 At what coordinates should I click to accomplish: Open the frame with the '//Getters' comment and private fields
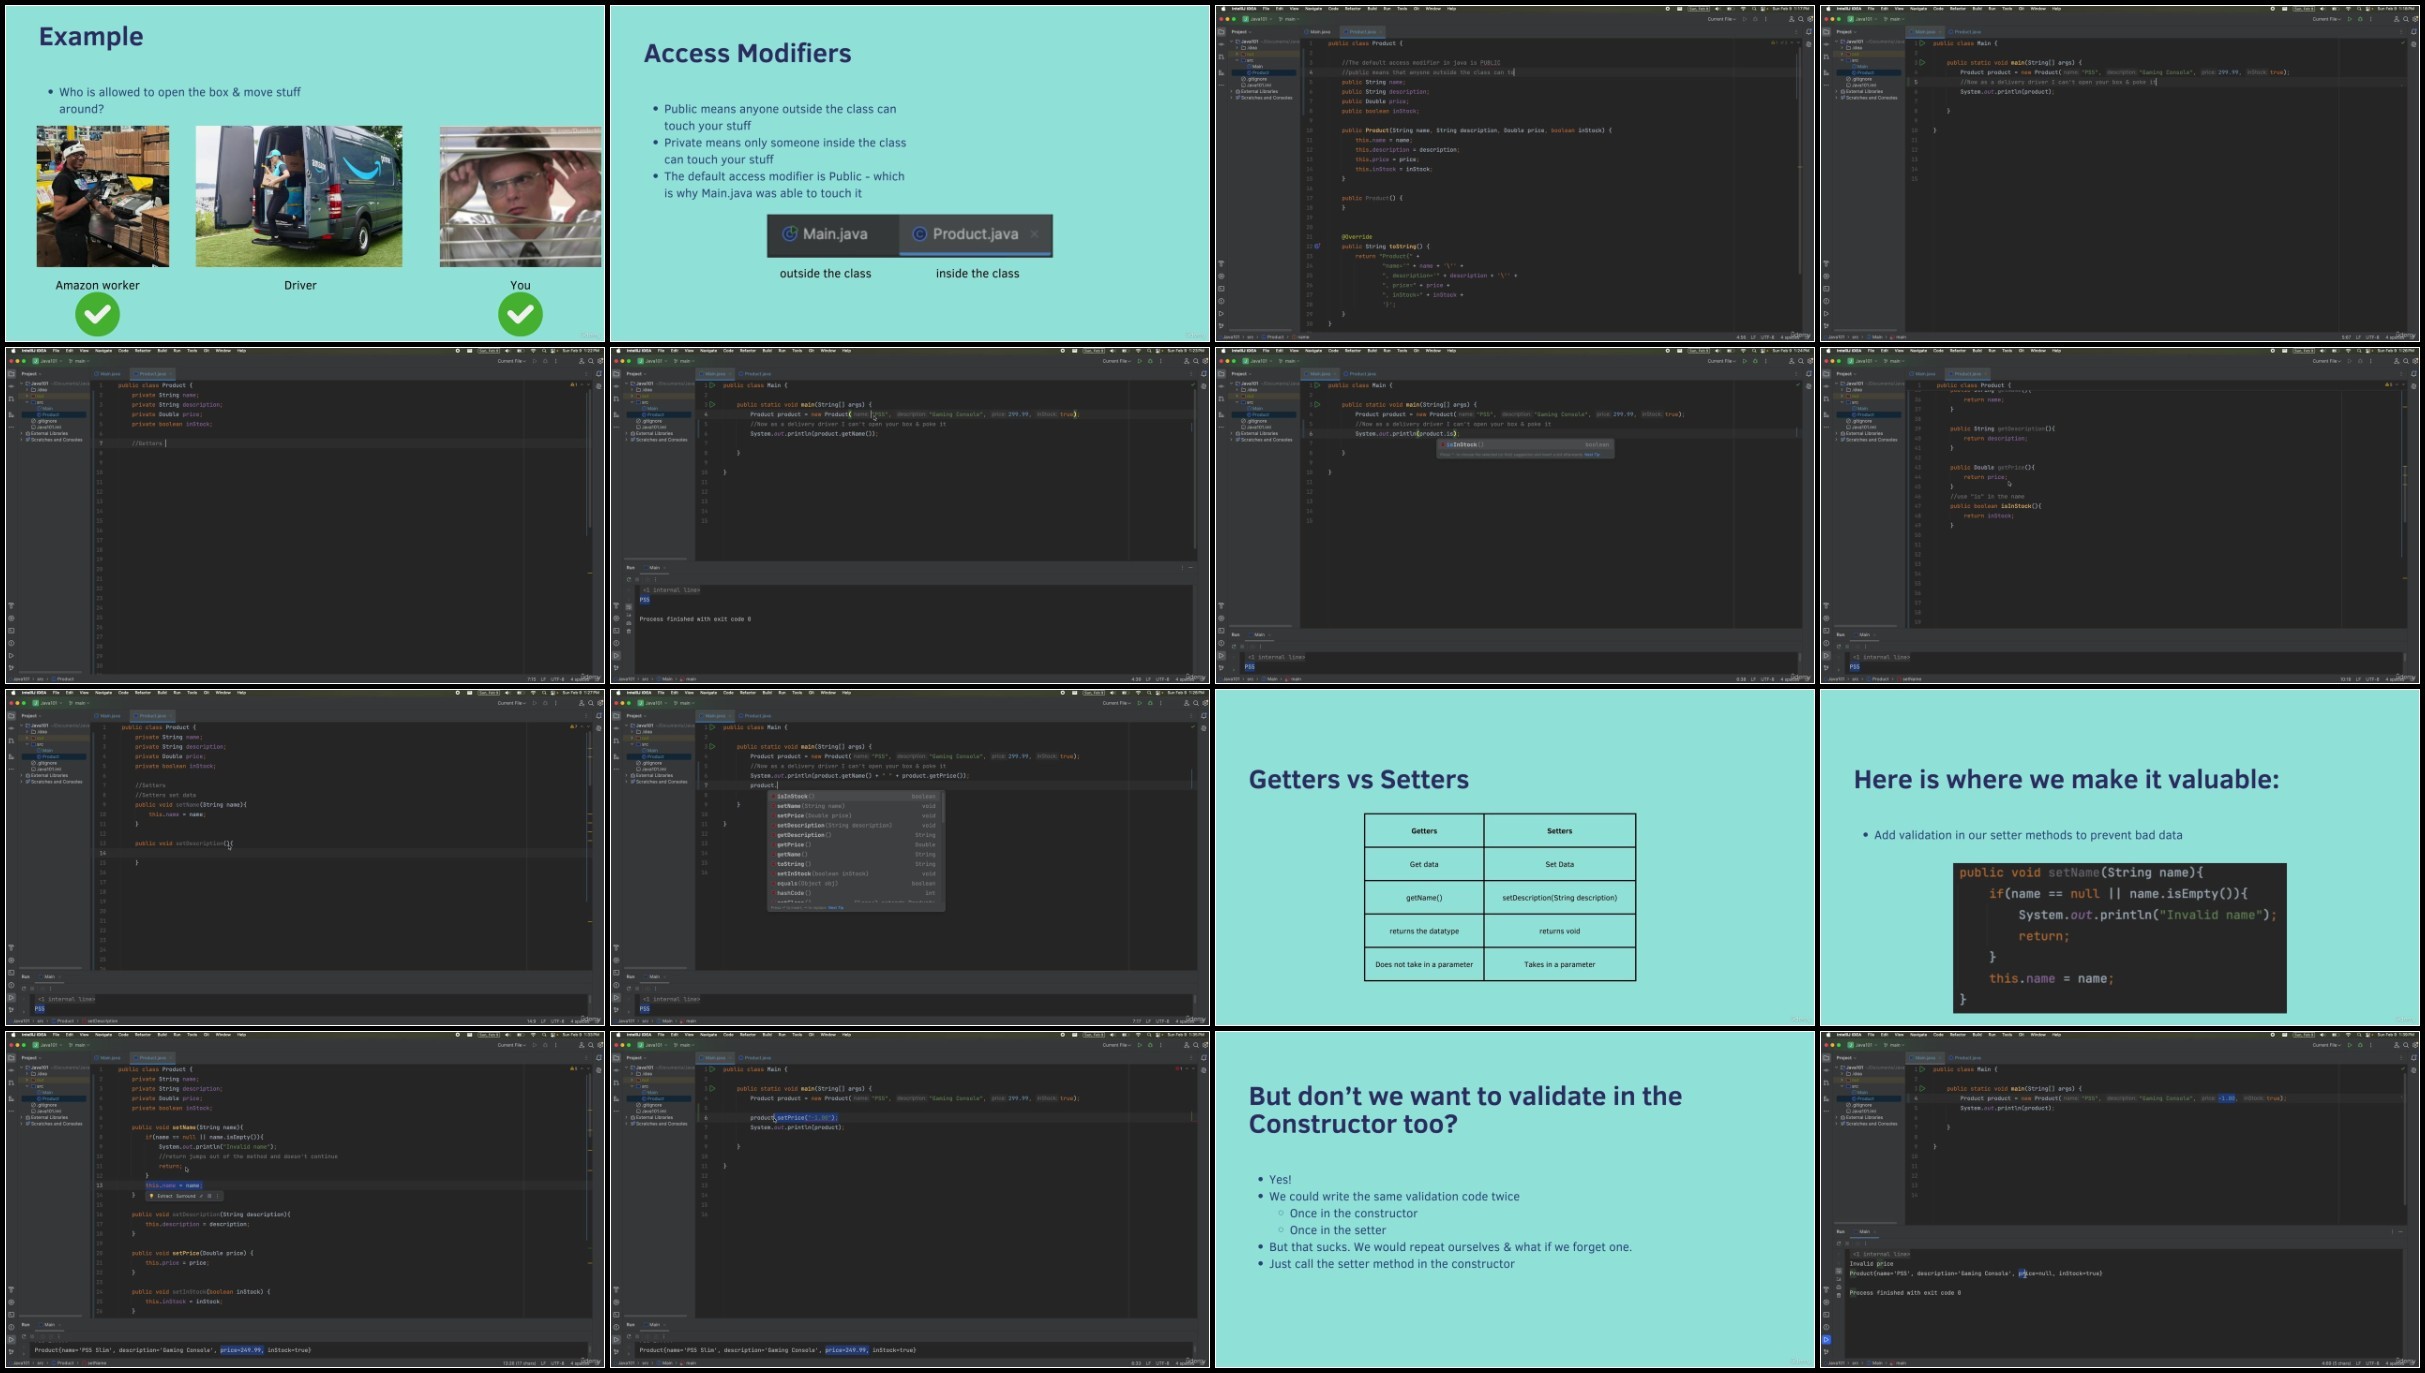tap(305, 516)
